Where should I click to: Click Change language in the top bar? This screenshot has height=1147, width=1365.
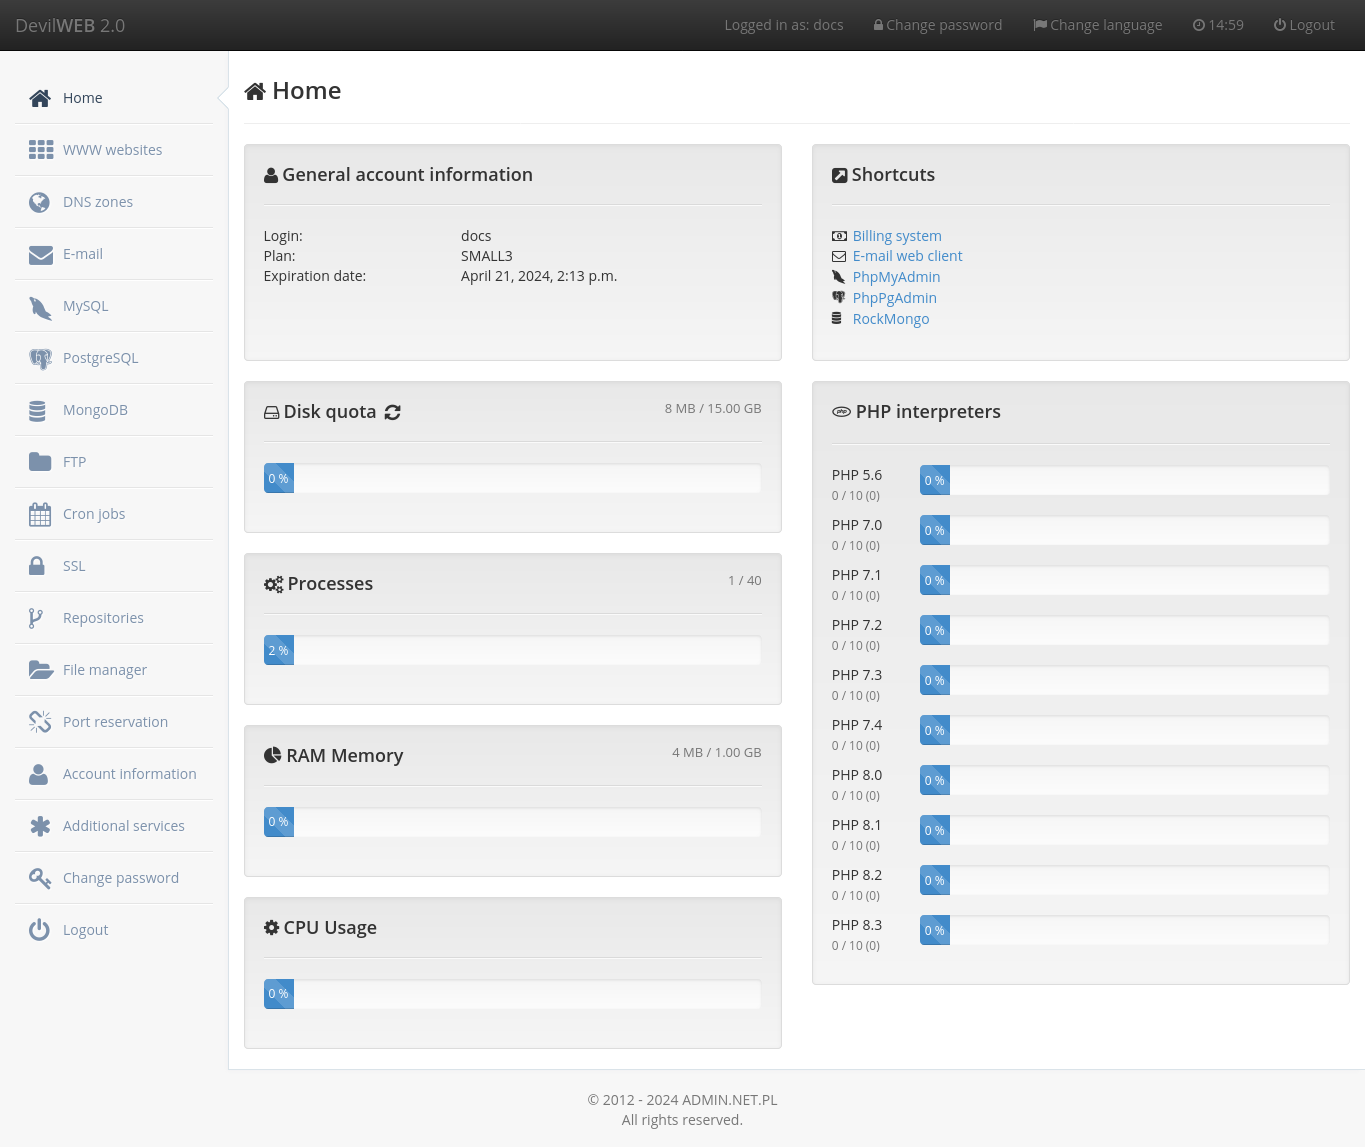(1097, 25)
